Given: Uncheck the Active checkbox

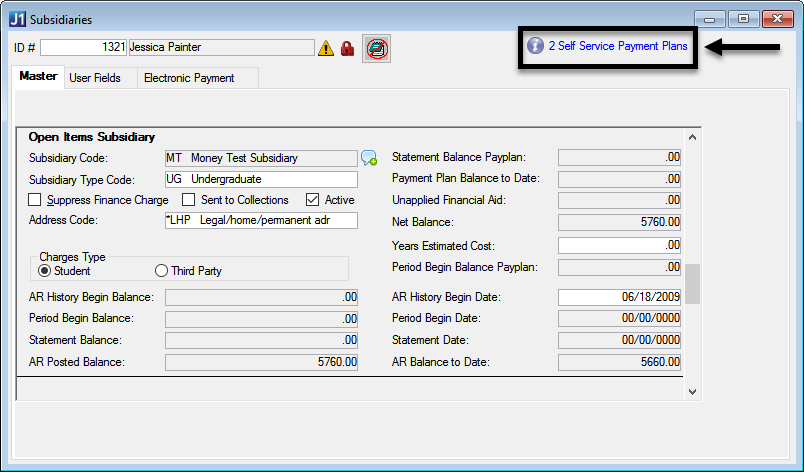Looking at the screenshot, I should [x=312, y=199].
